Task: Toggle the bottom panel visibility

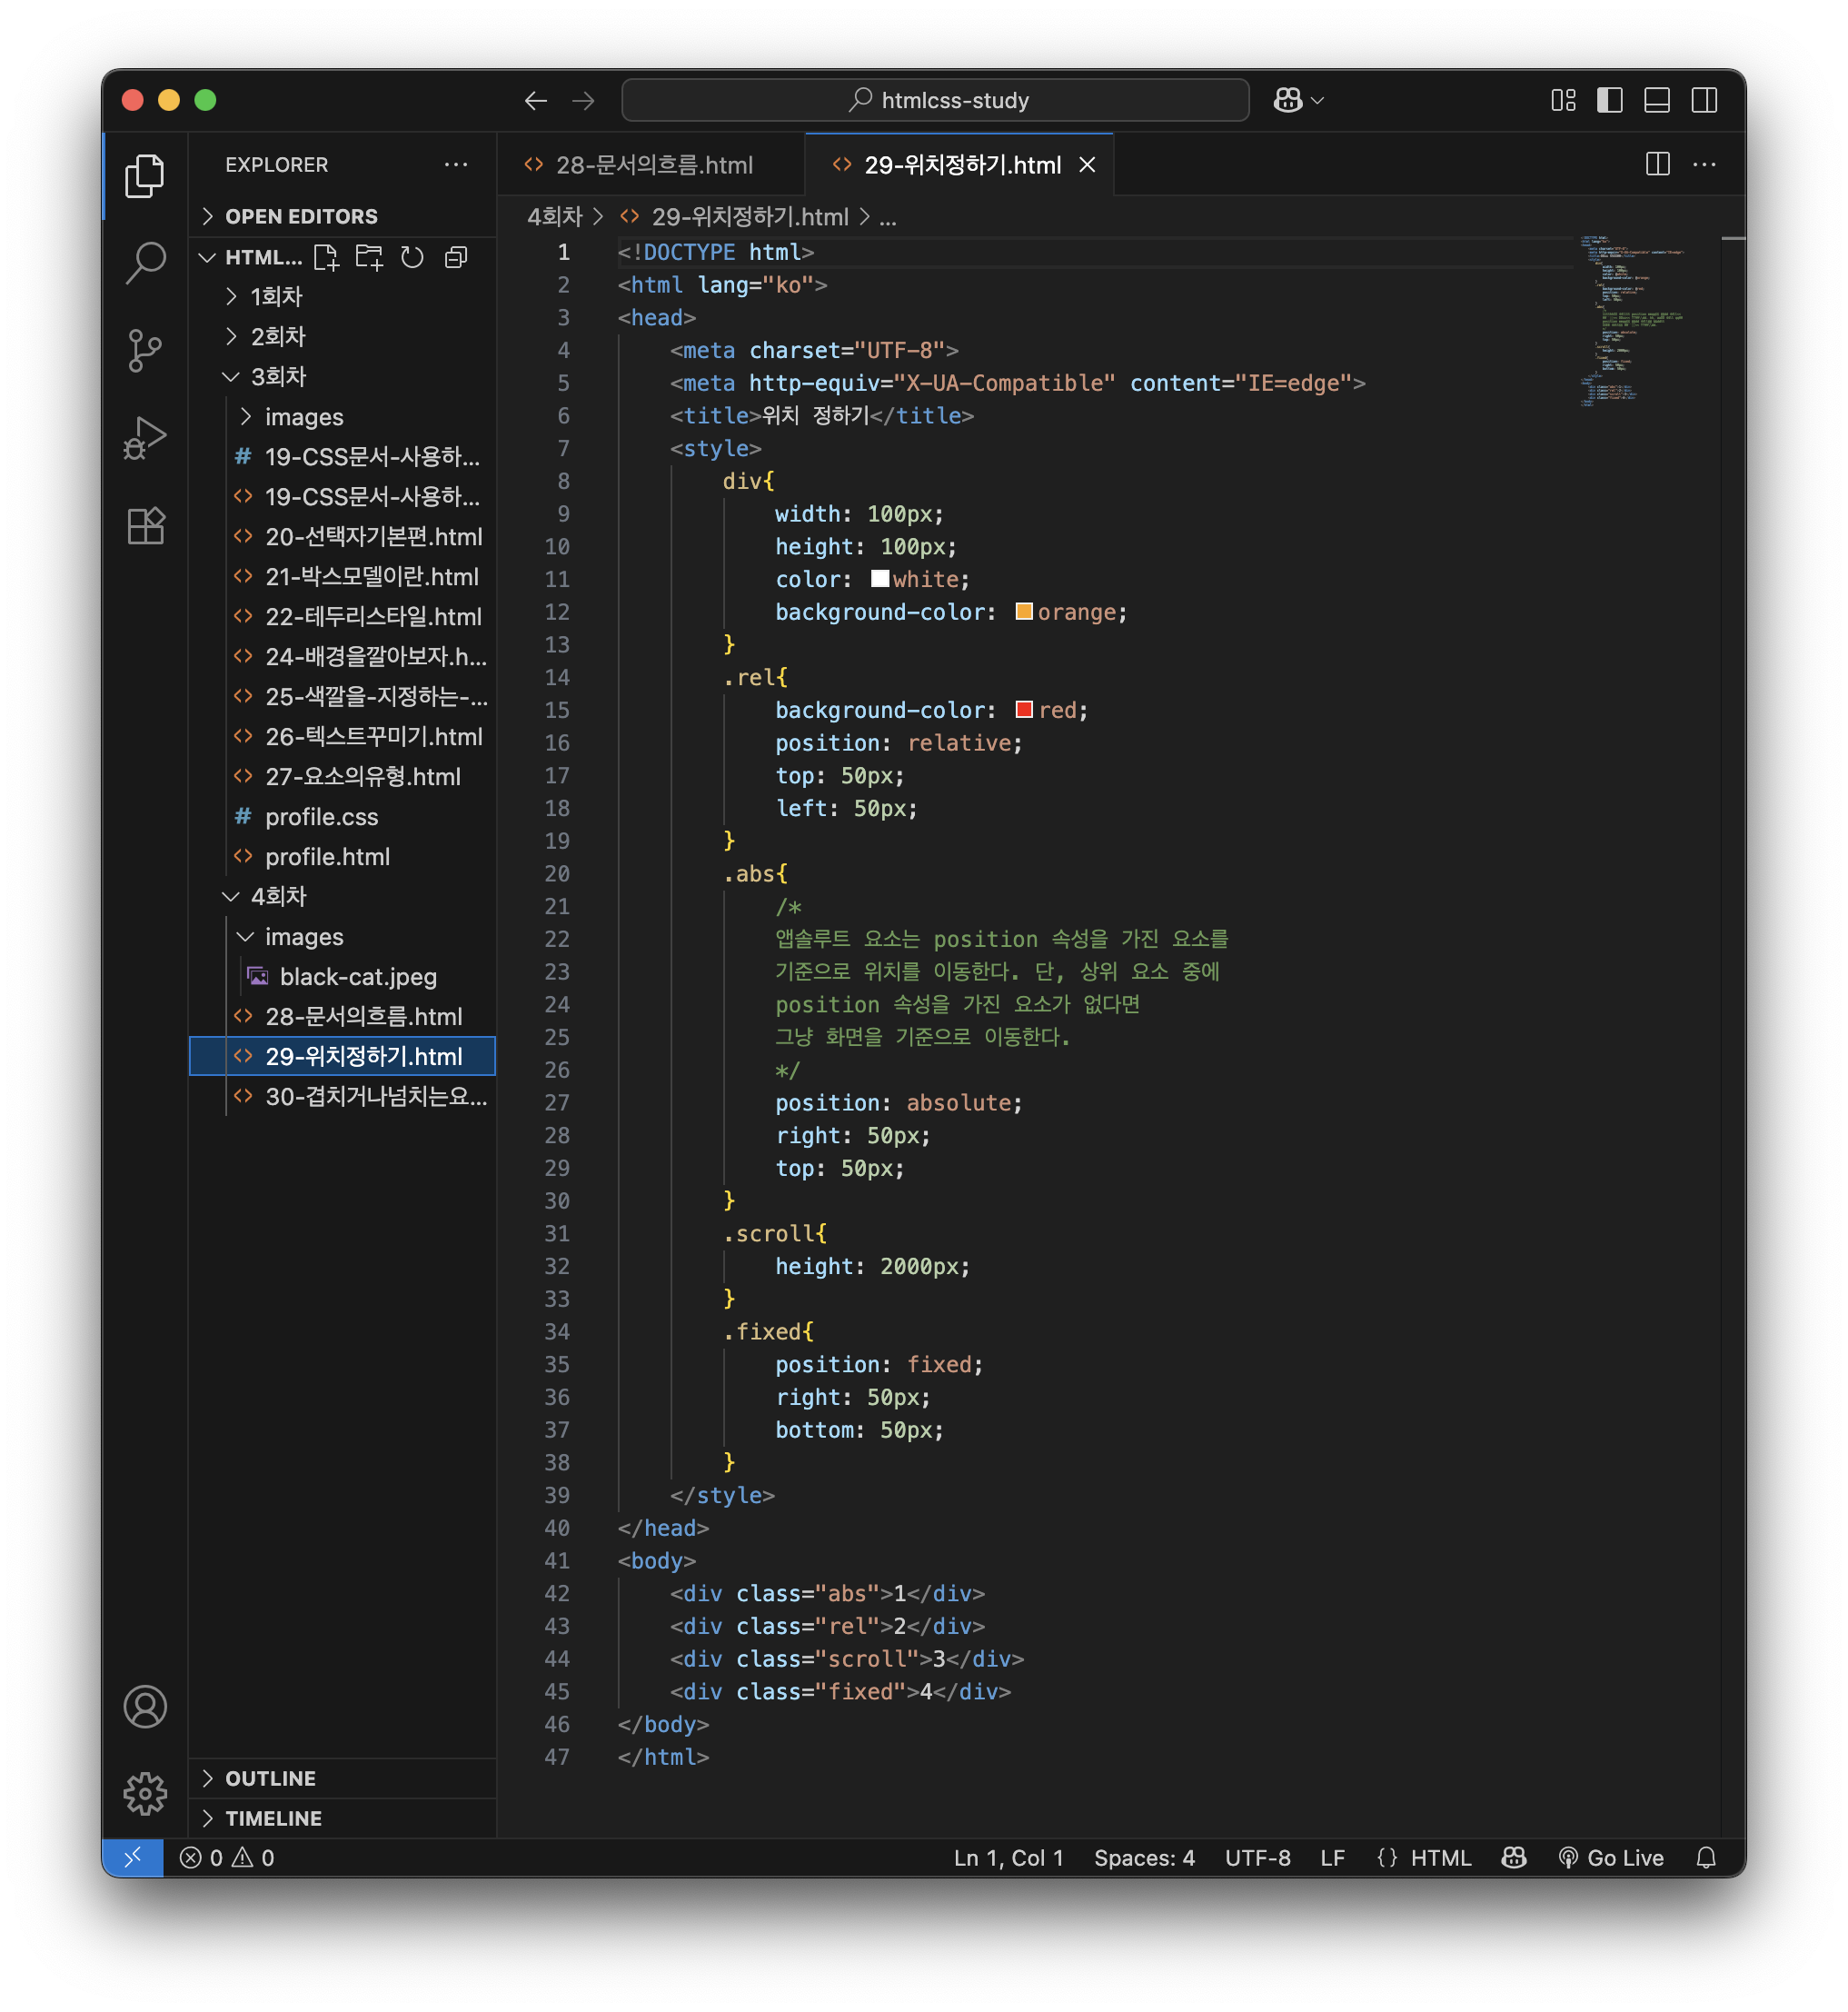Action: pyautogui.click(x=1656, y=100)
